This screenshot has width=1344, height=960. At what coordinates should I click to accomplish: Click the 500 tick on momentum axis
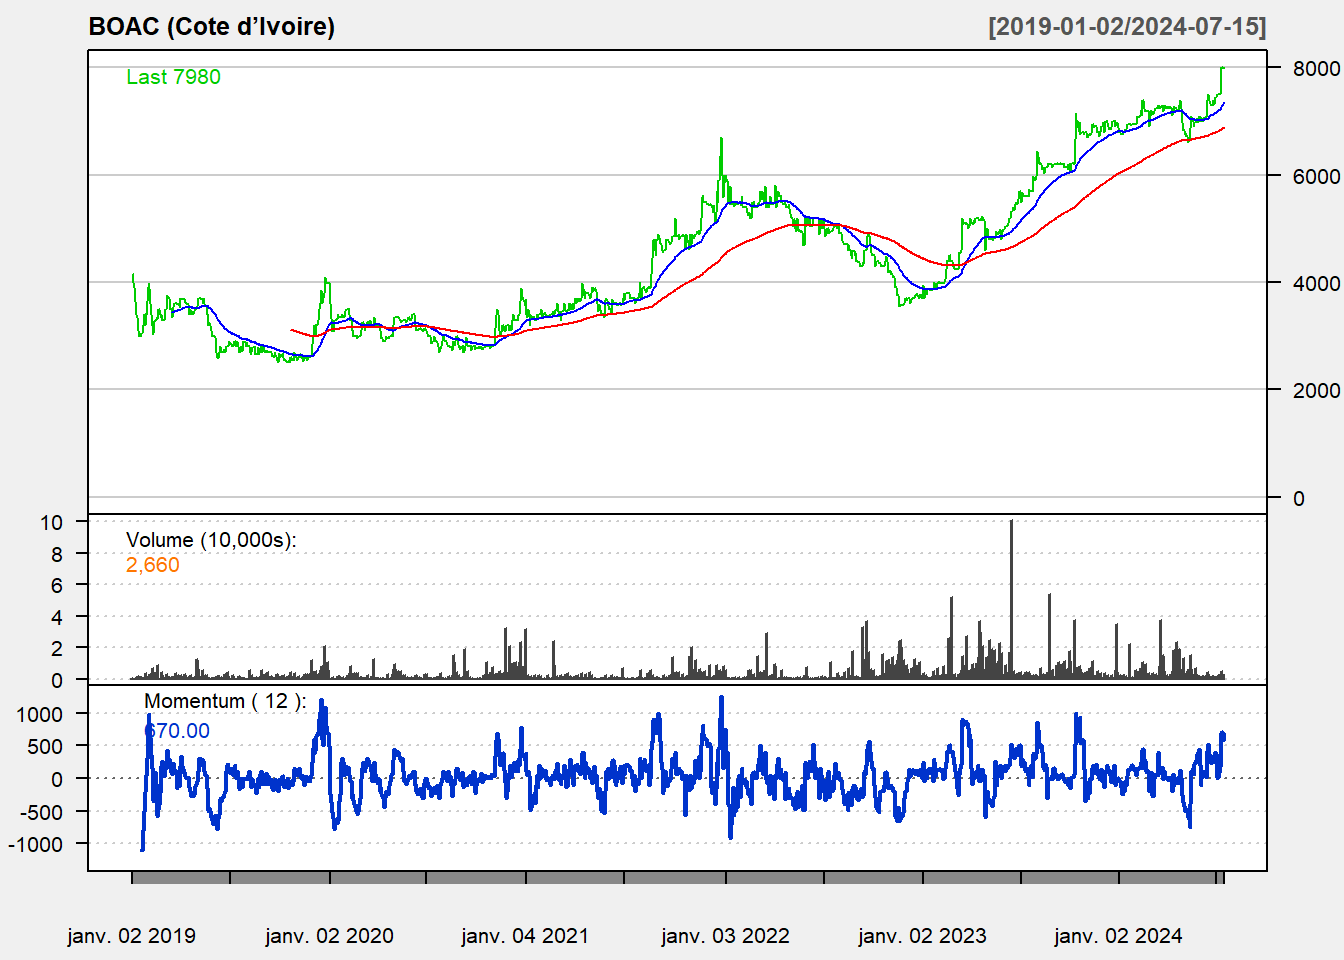[x=43, y=746]
